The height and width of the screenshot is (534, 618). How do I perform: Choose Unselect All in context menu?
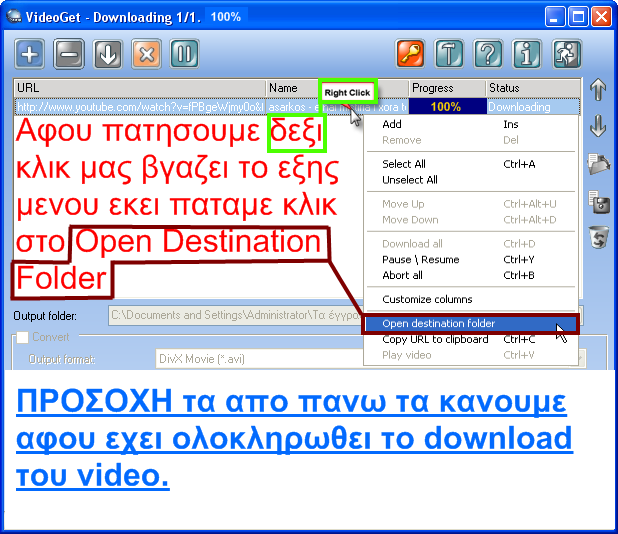[x=471, y=180]
